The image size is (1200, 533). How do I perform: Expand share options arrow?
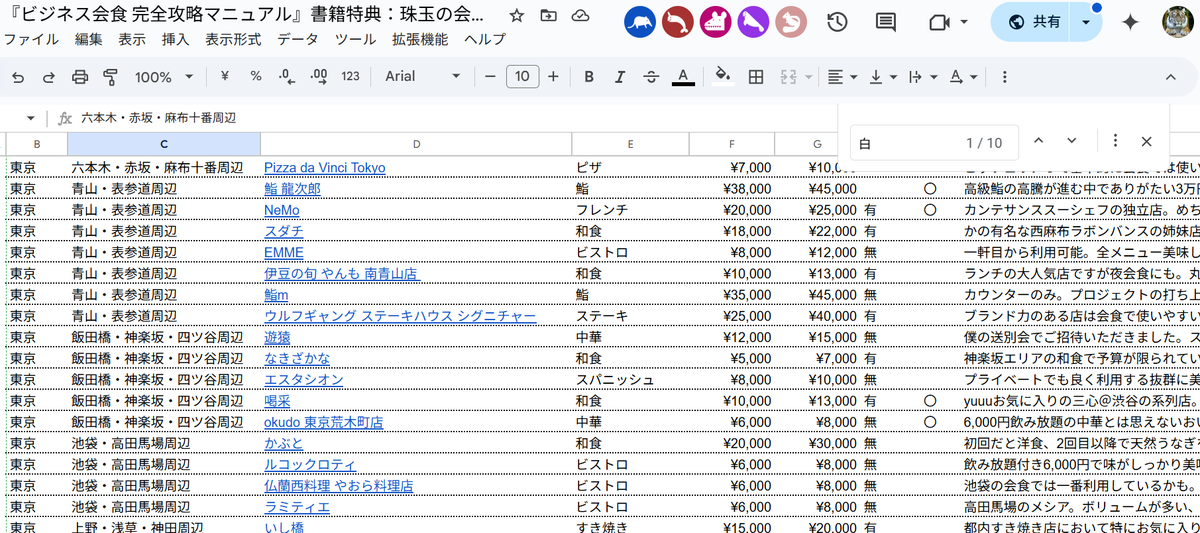pos(1086,22)
